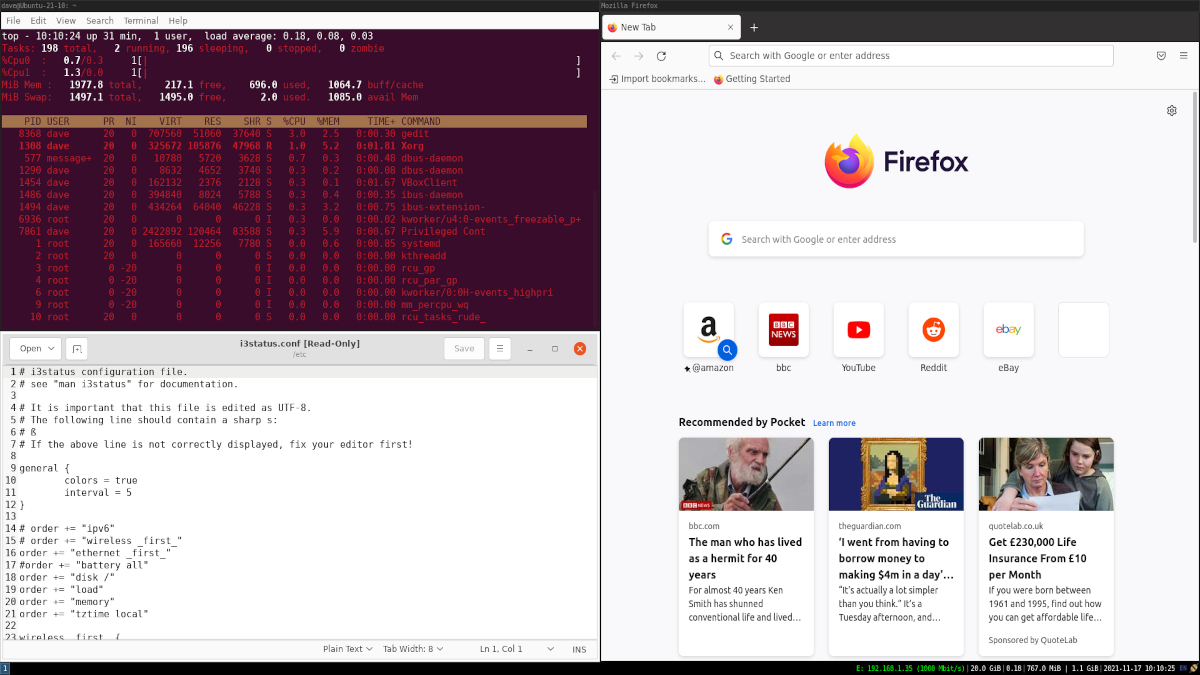Expand the Plain Text language dropdown
The height and width of the screenshot is (675, 1200).
pyautogui.click(x=347, y=649)
